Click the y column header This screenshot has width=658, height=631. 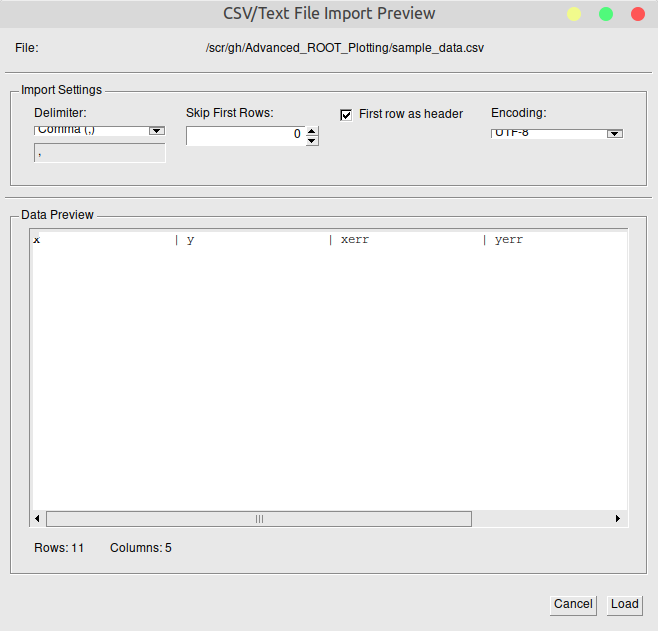pos(191,240)
